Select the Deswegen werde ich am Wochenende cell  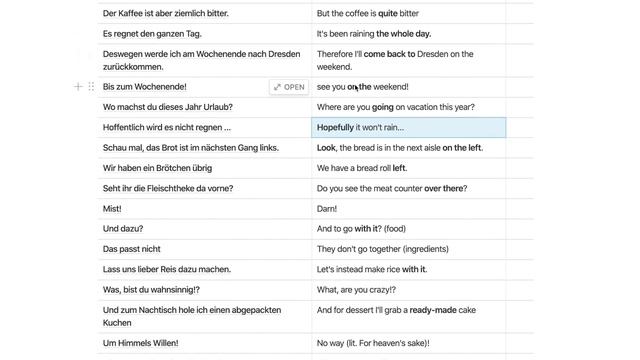click(x=204, y=60)
